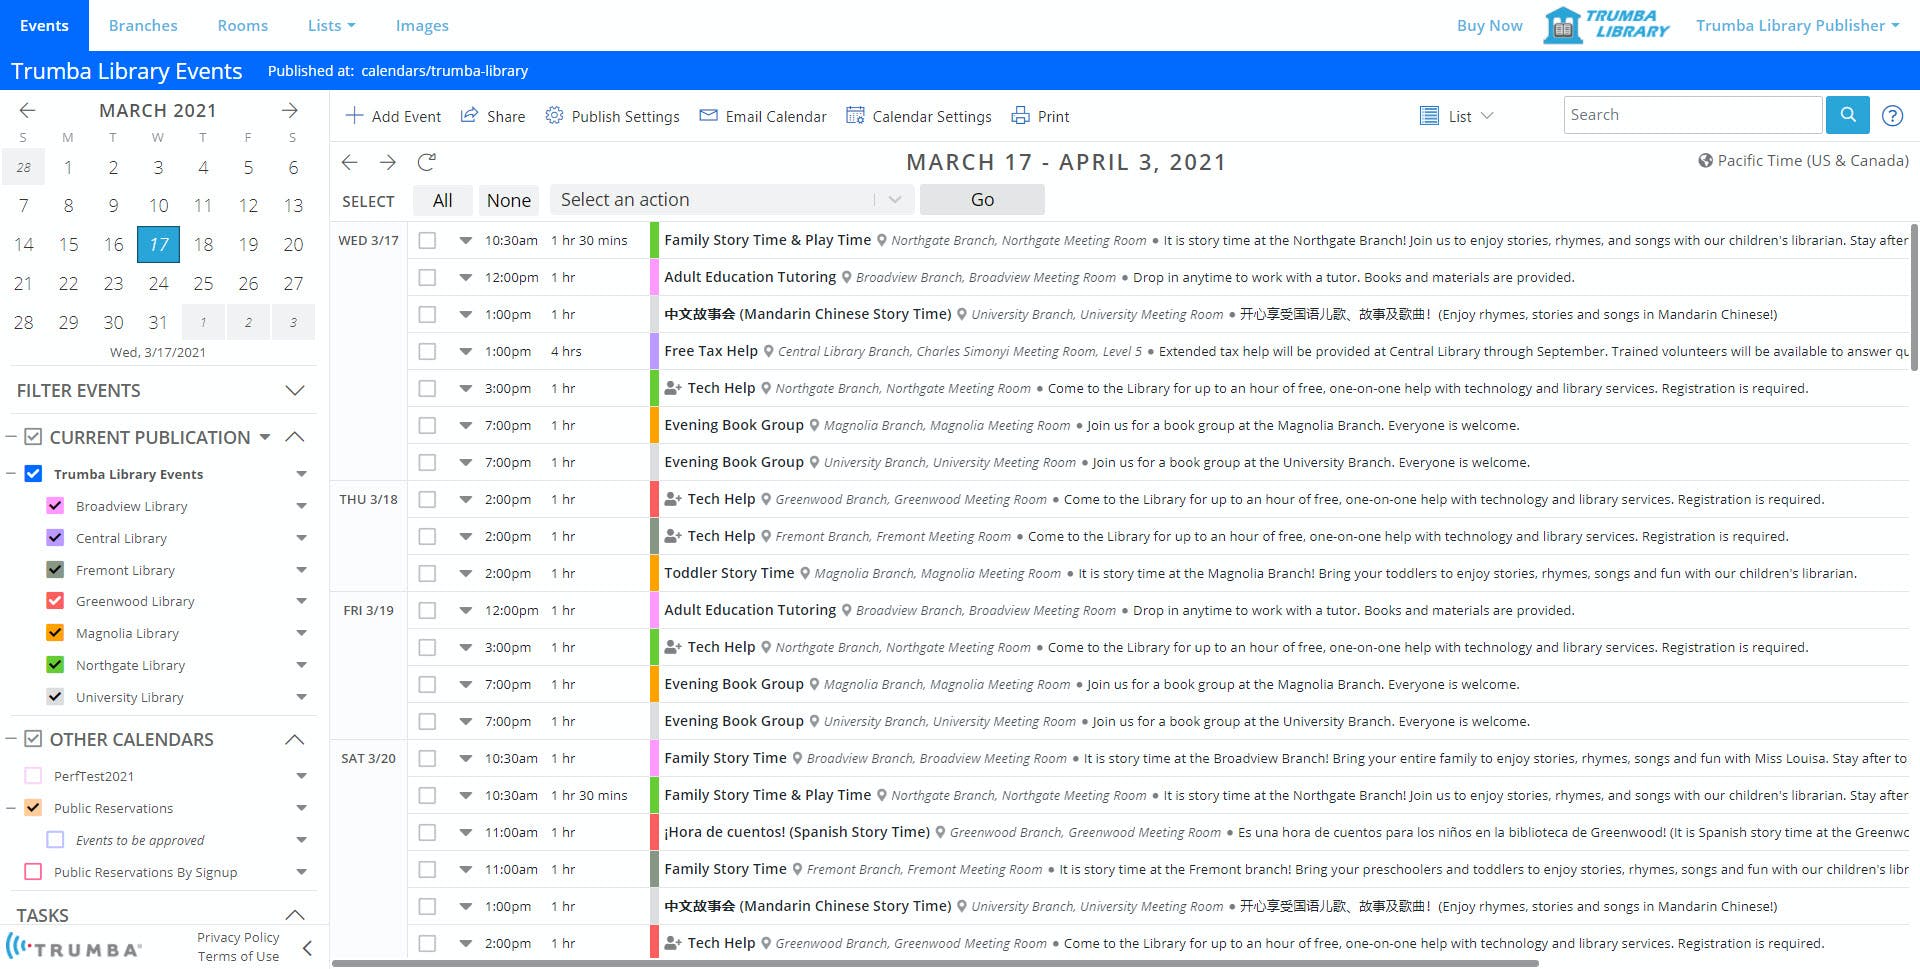
Task: Click the Print printer icon
Action: point(1020,116)
